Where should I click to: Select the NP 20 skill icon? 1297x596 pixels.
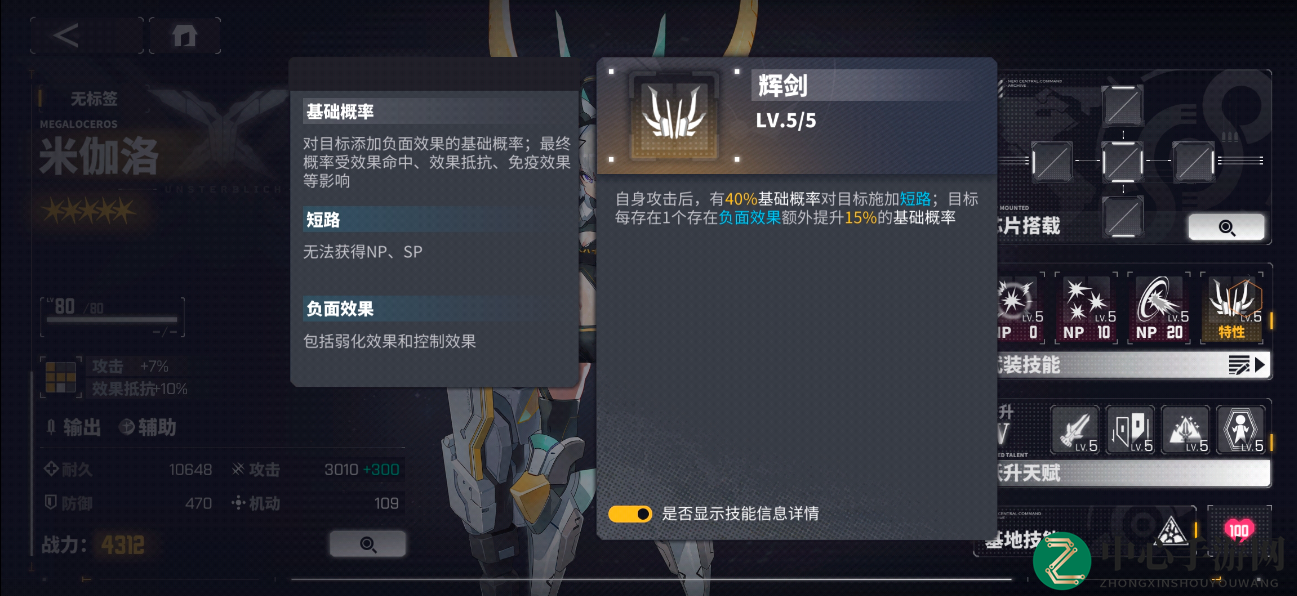point(1160,309)
